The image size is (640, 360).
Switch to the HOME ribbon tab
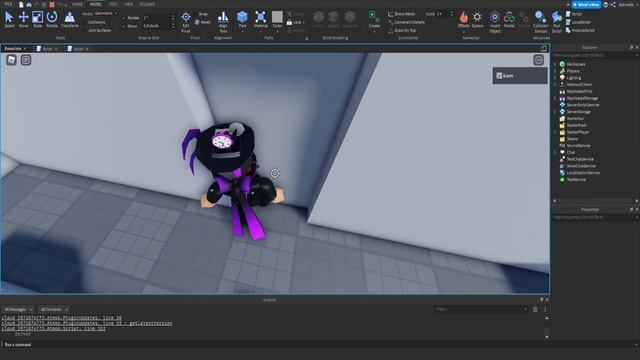[x=77, y=4]
